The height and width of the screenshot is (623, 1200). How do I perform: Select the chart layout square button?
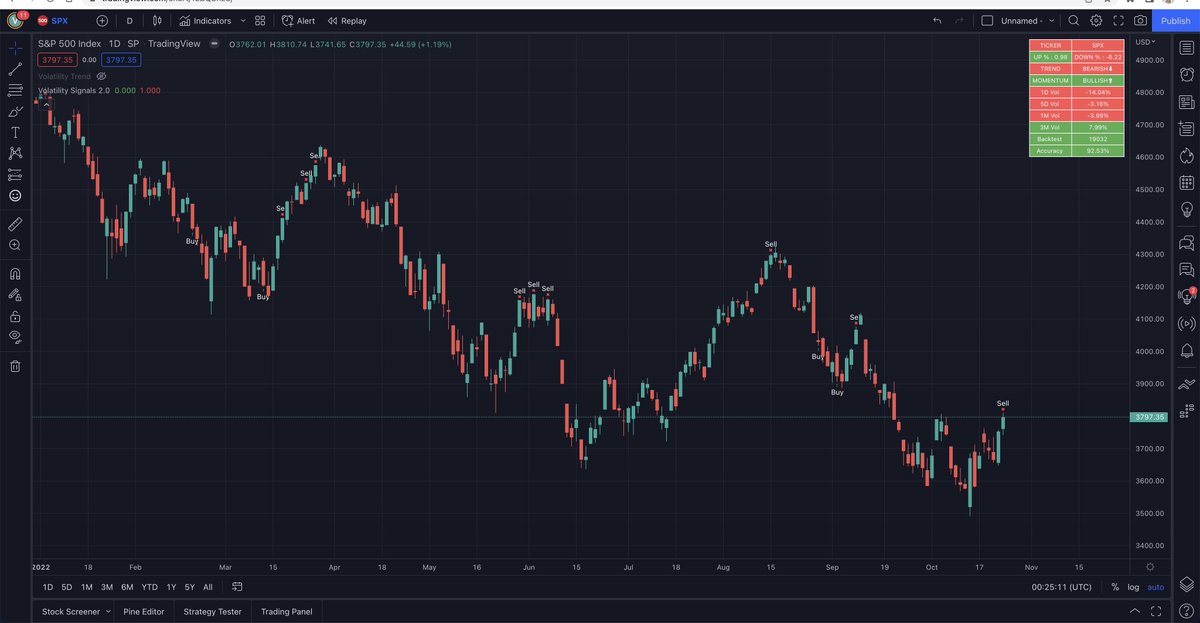point(988,20)
